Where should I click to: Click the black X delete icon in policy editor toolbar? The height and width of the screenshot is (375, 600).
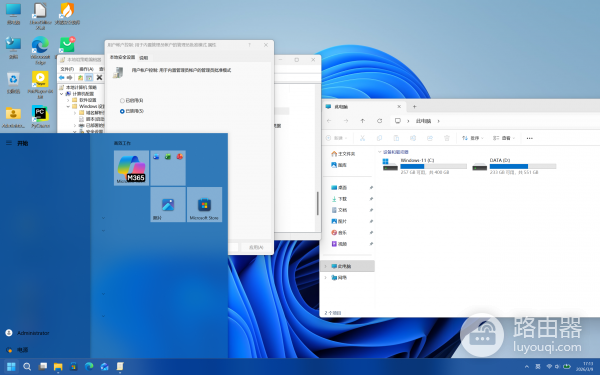click(x=99, y=78)
